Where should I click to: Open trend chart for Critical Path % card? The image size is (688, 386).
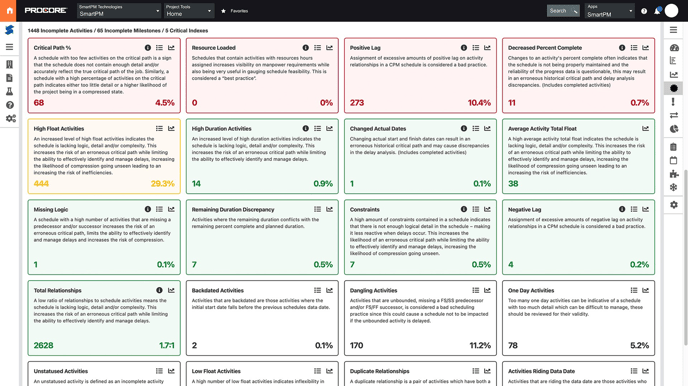point(171,47)
